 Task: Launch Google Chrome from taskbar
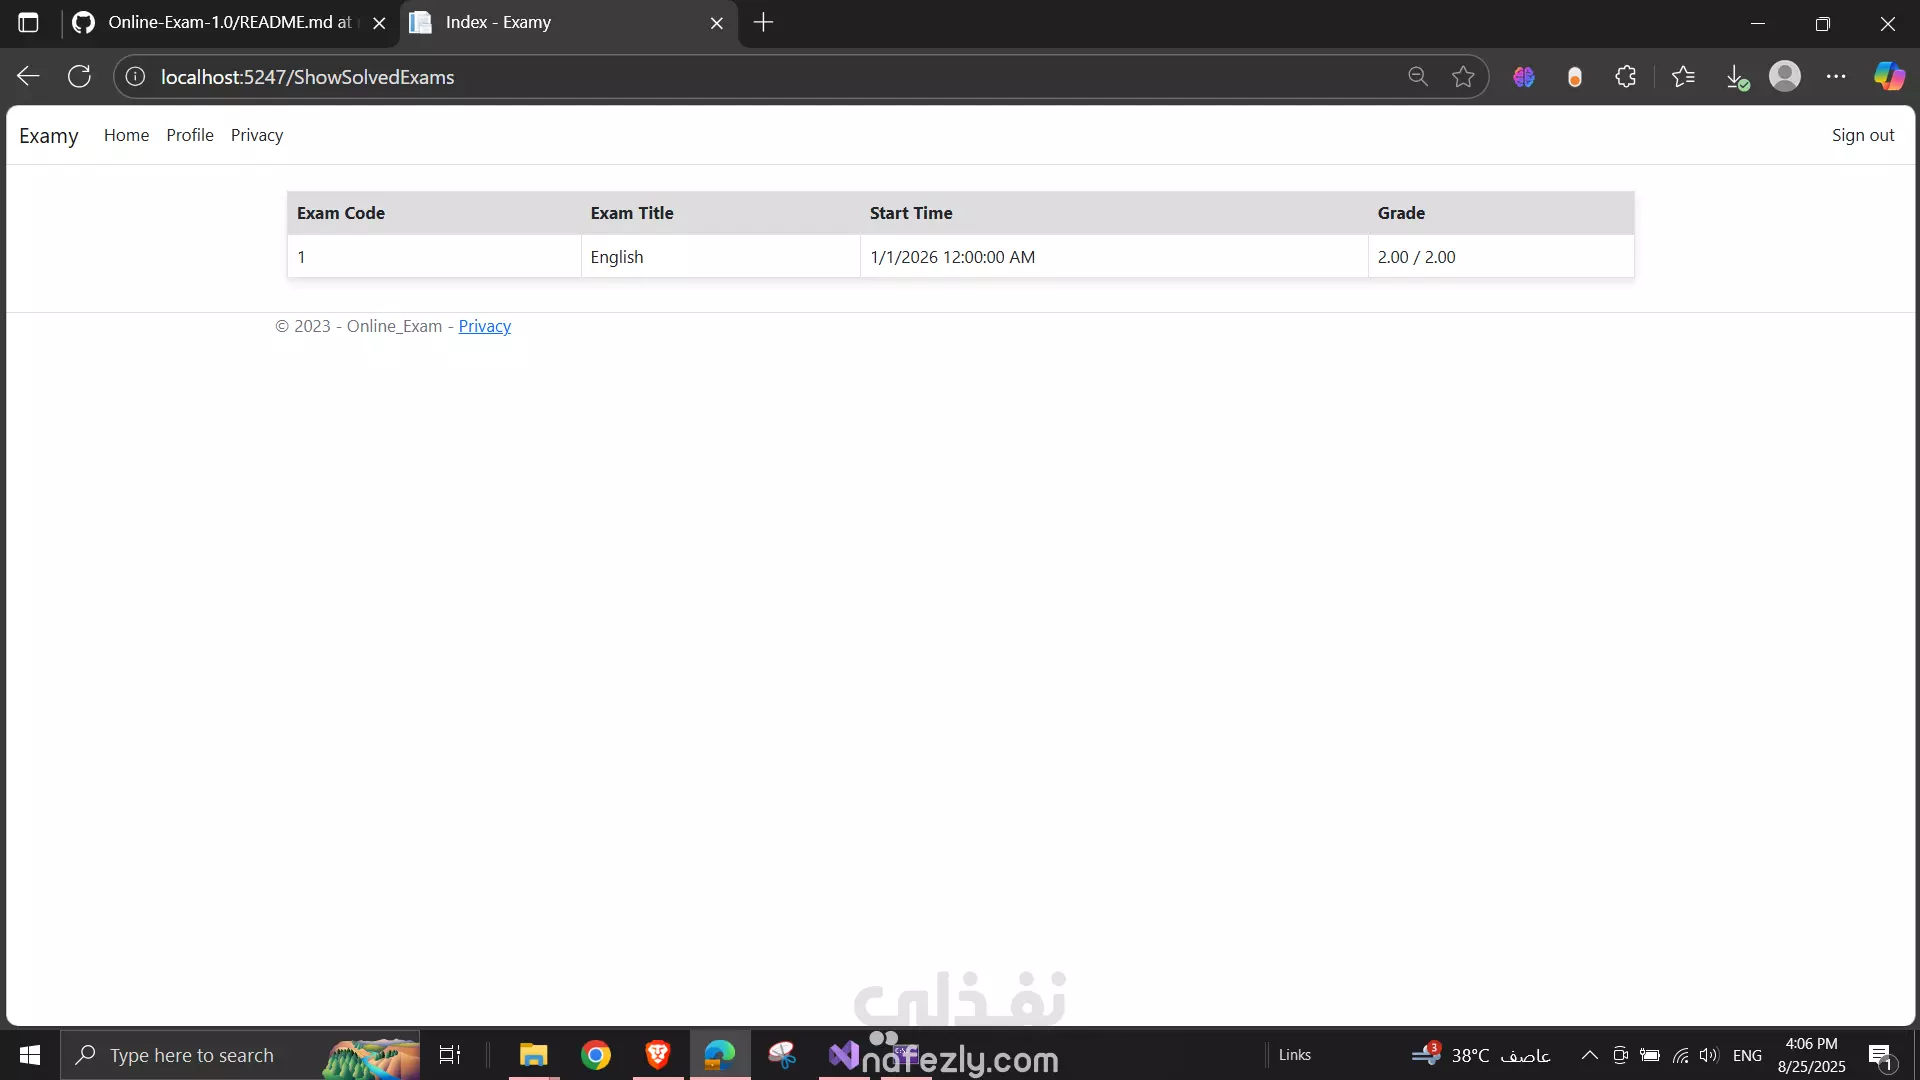pyautogui.click(x=596, y=1055)
